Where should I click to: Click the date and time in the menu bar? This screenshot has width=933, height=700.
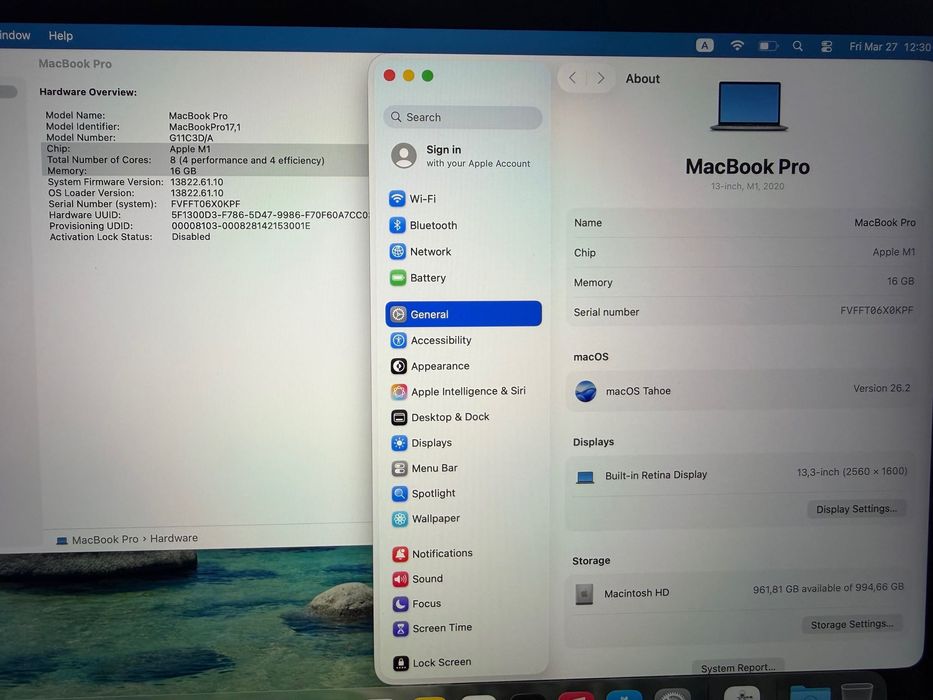[x=890, y=47]
